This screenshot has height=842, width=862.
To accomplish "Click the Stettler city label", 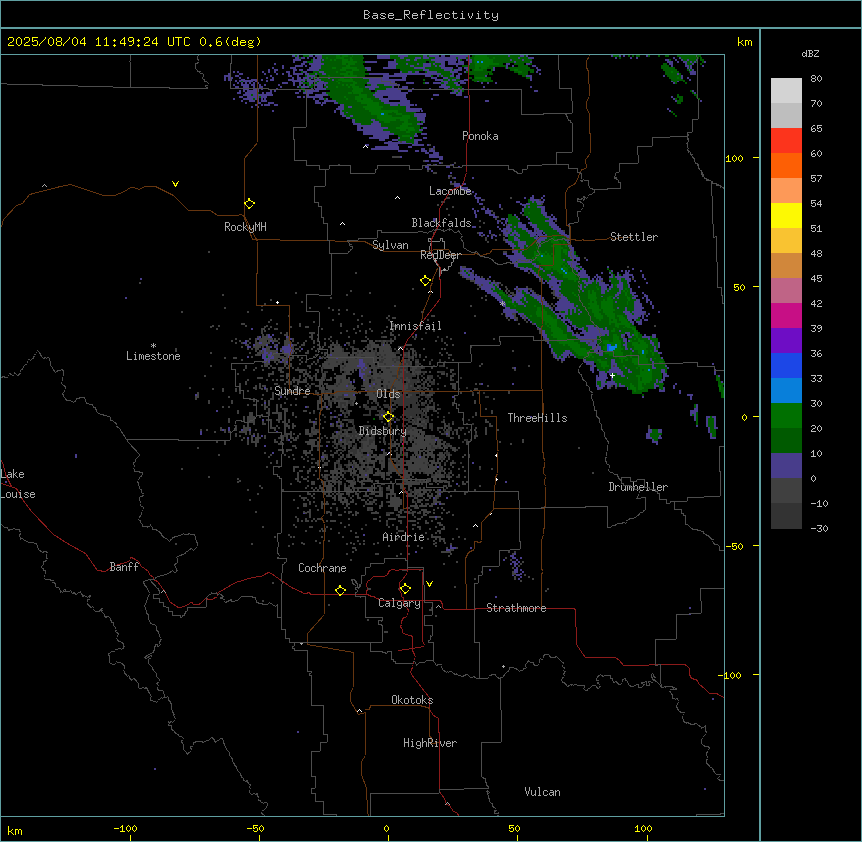I will click(634, 237).
